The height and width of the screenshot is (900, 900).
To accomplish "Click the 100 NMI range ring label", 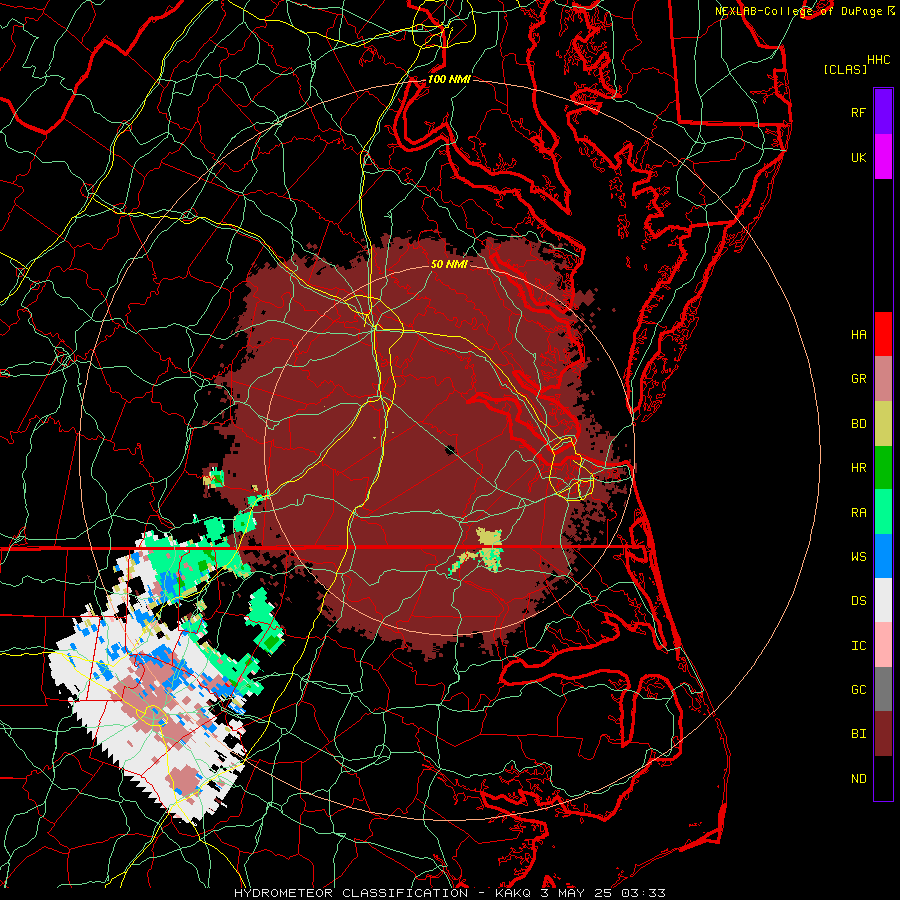I will point(449,79).
